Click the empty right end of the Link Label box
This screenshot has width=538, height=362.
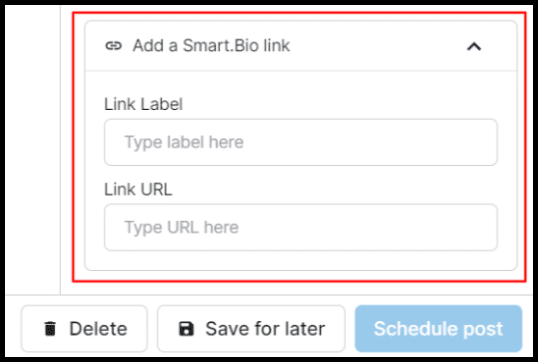coord(446,142)
